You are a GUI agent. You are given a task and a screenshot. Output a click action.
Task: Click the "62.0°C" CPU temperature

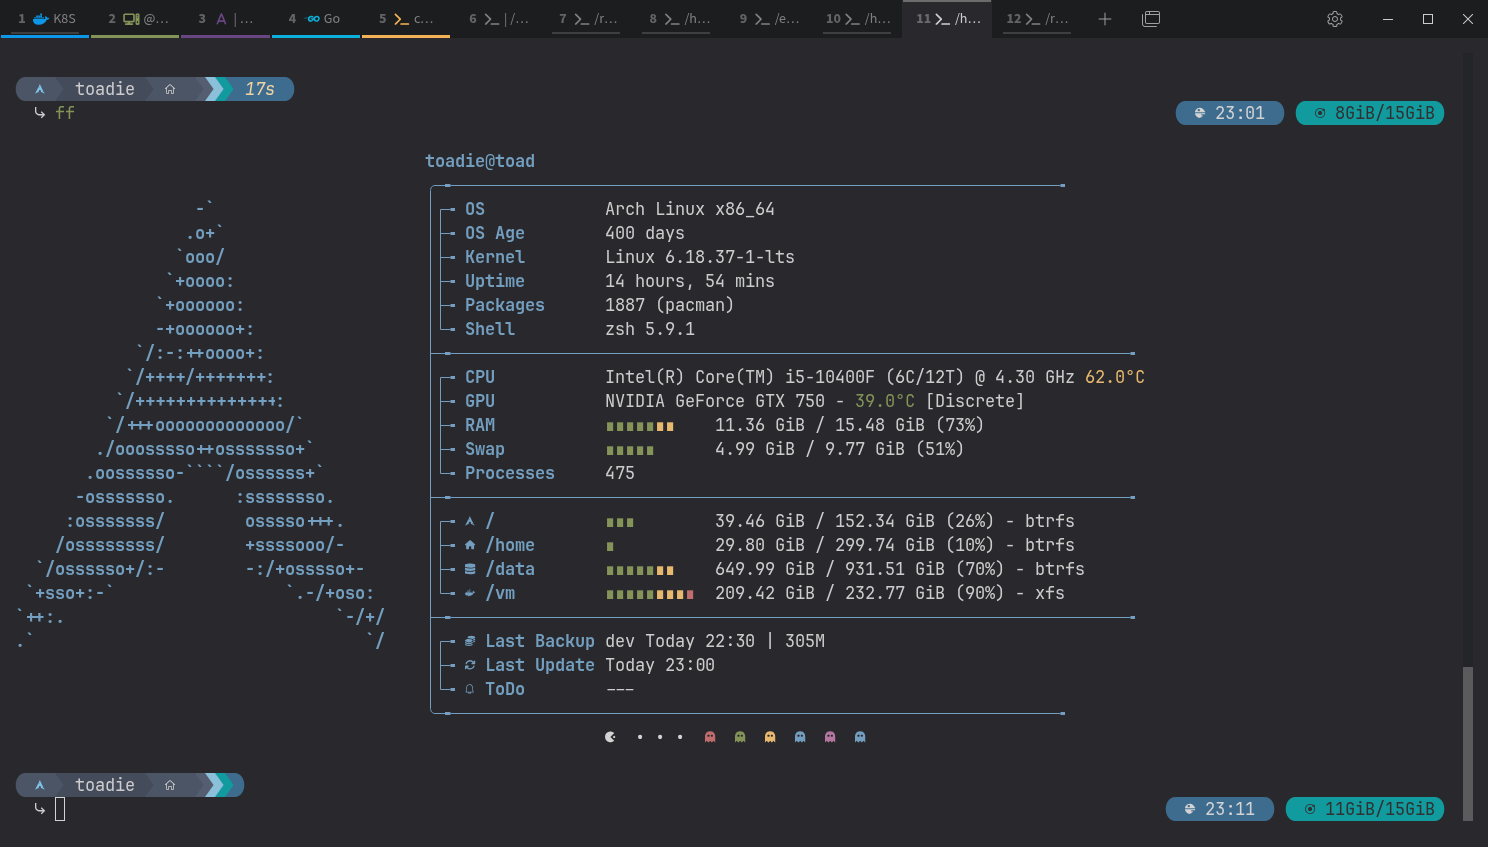pyautogui.click(x=1115, y=377)
